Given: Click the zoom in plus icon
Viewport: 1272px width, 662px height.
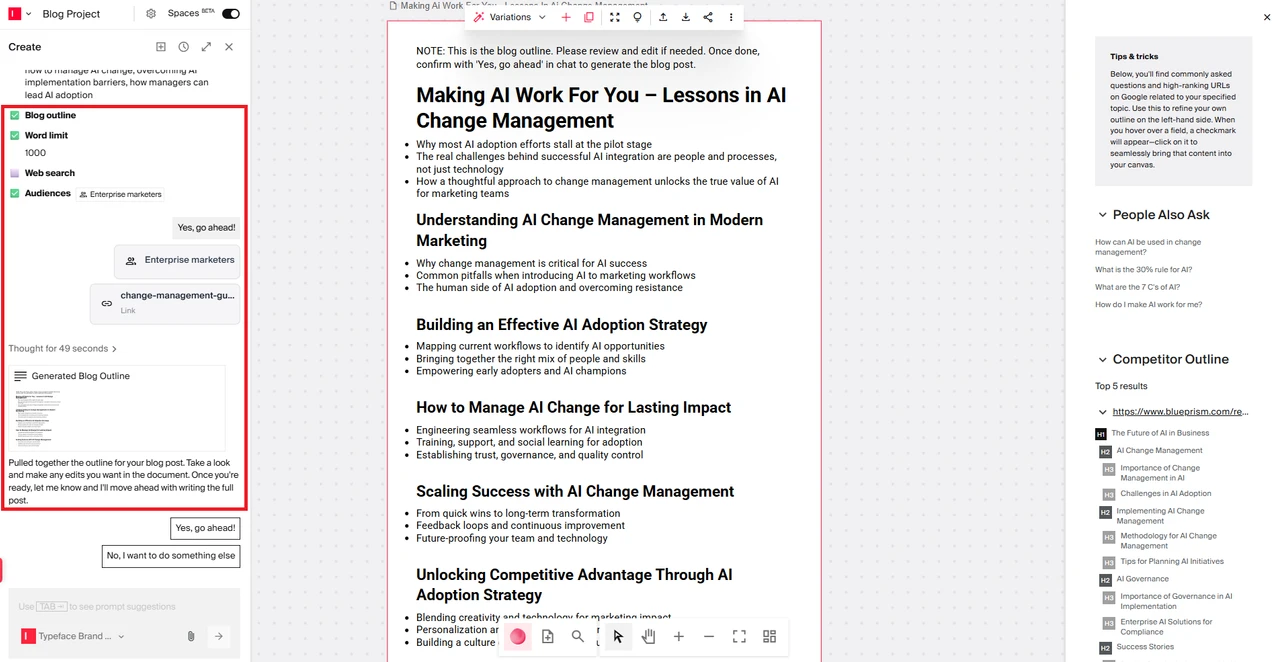Looking at the screenshot, I should (679, 636).
